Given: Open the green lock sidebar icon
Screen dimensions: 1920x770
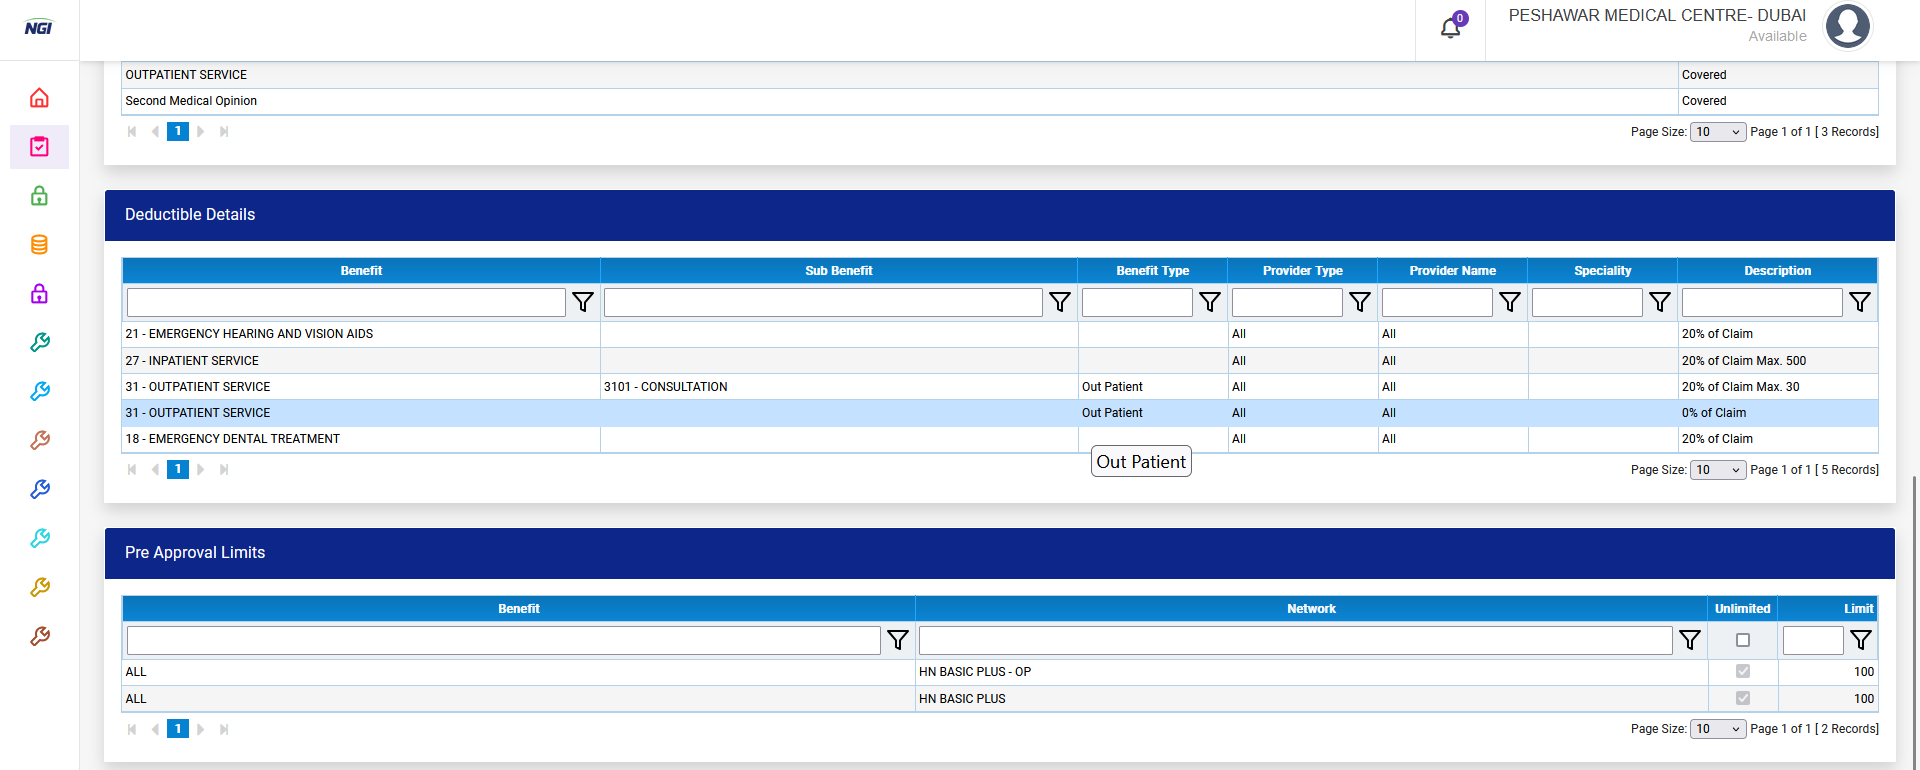Looking at the screenshot, I should click(39, 196).
